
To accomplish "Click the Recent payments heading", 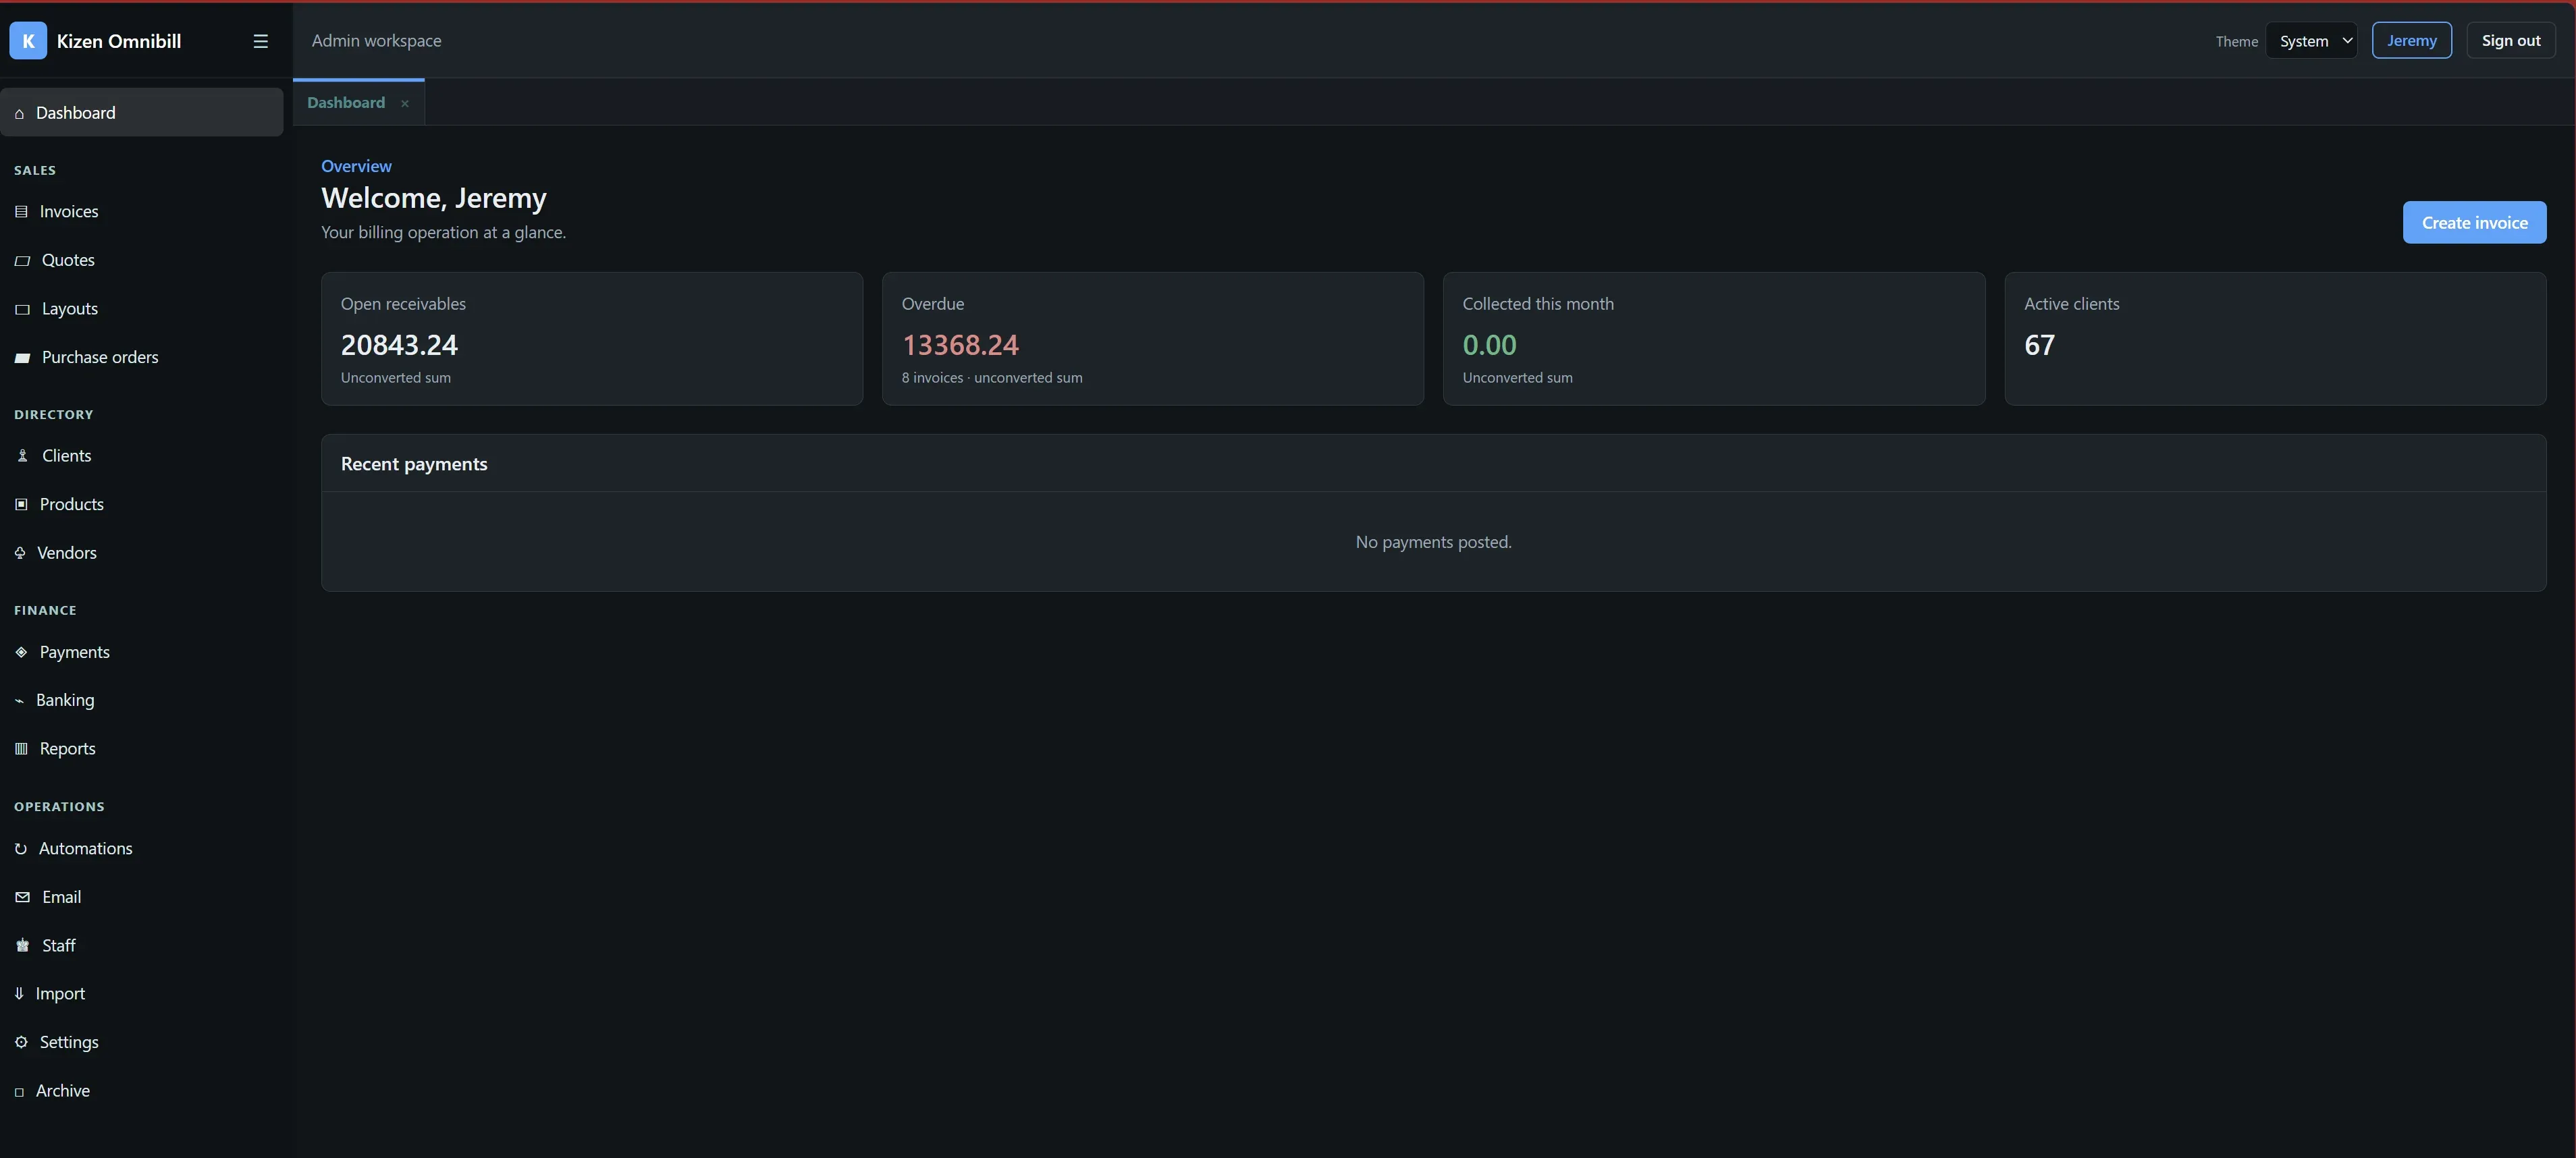I will pos(414,464).
